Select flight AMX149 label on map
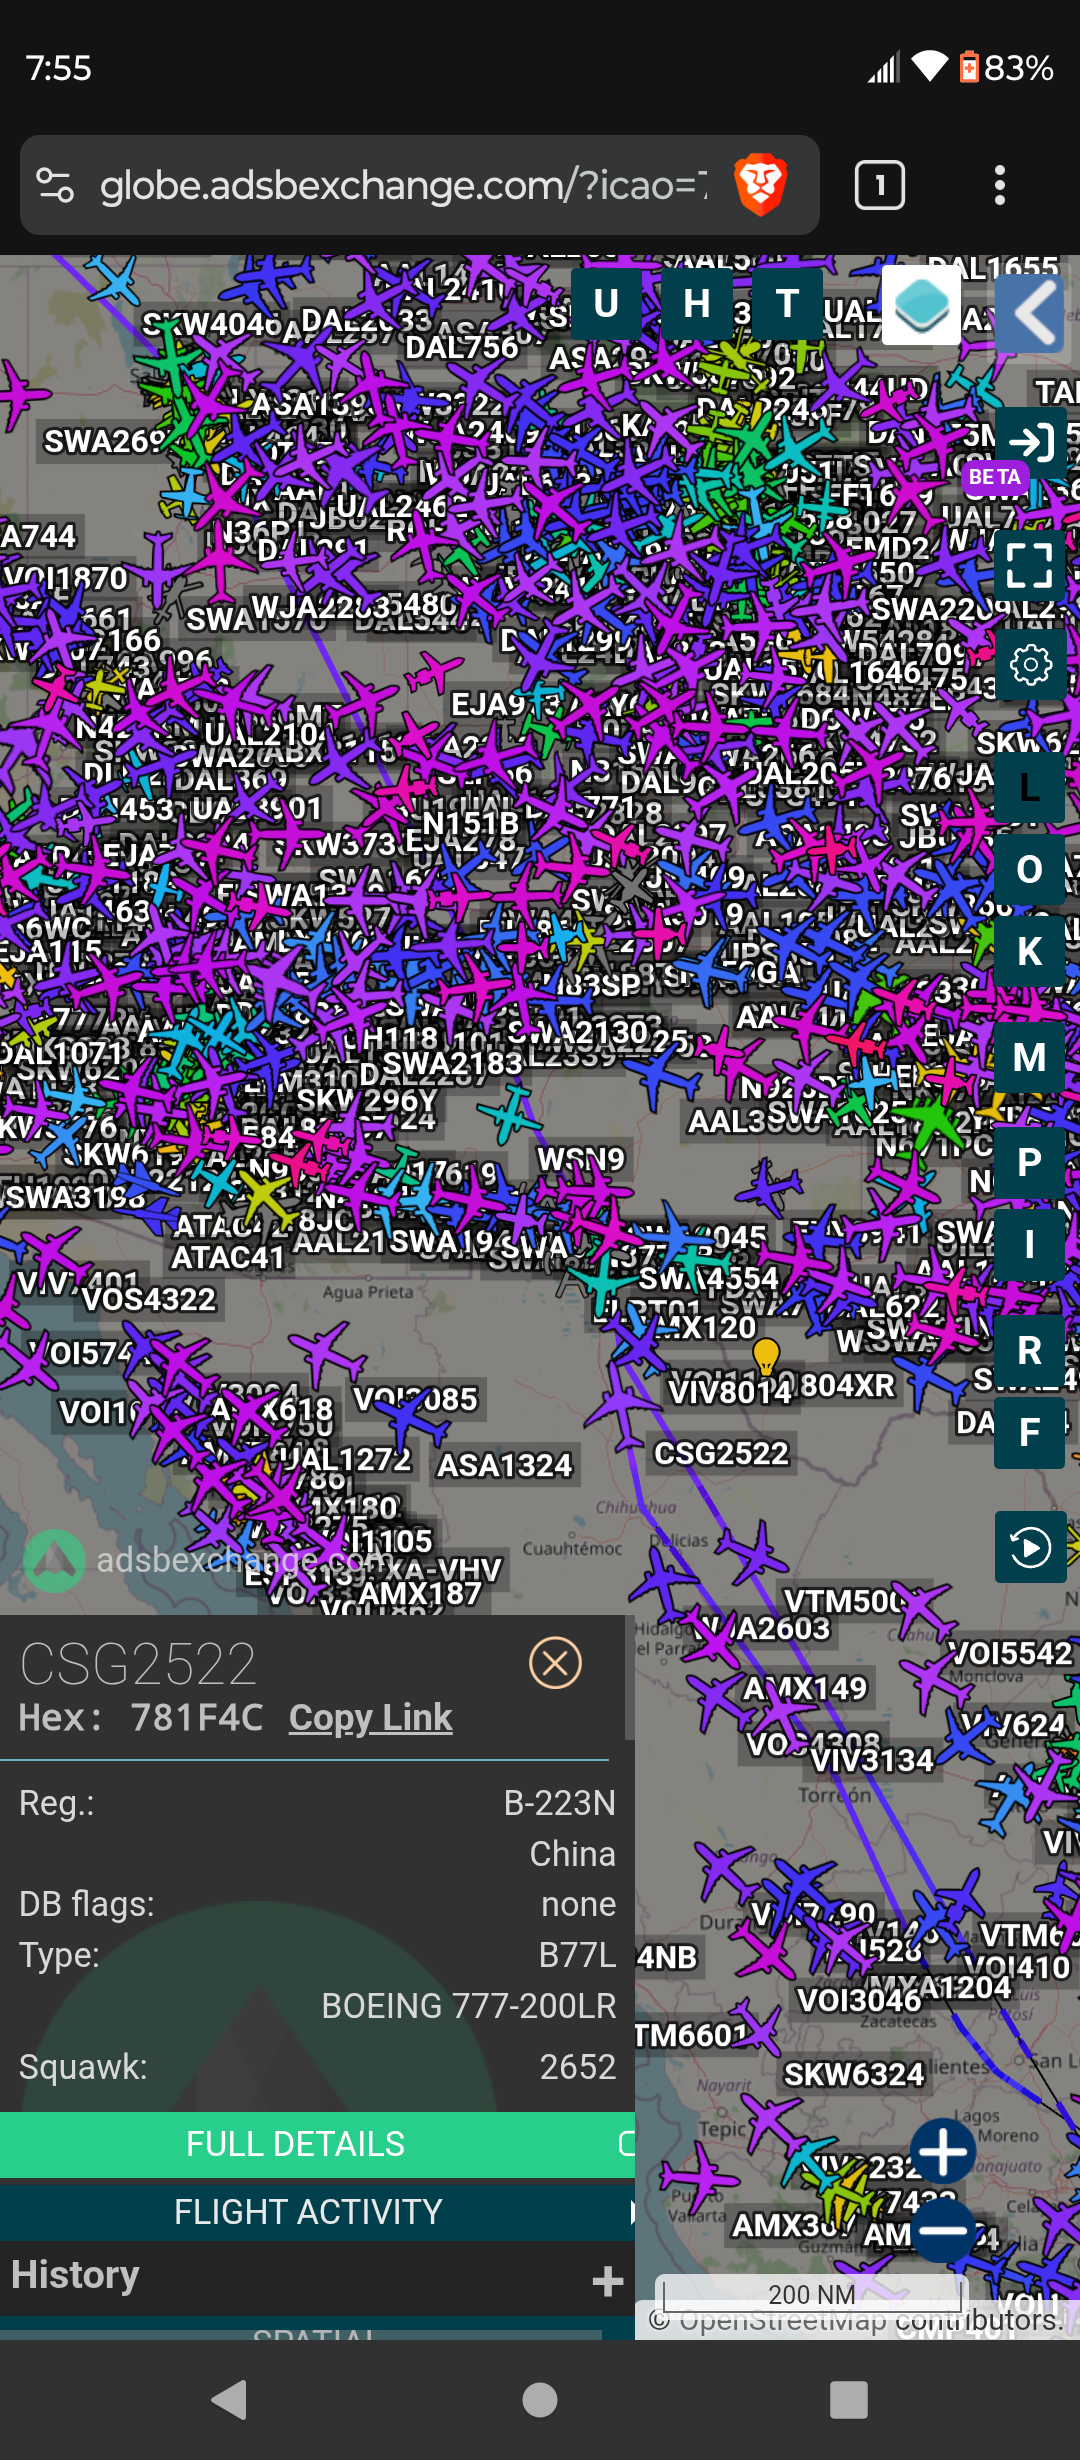This screenshot has width=1080, height=2460. 805,1688
